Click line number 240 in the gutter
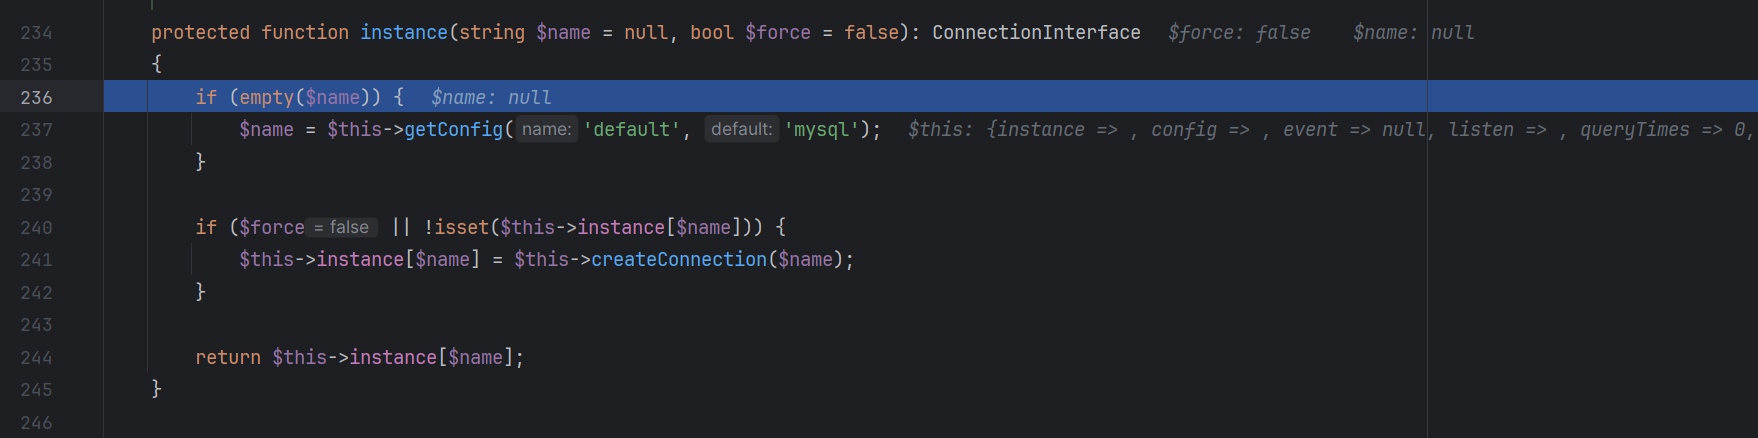The height and width of the screenshot is (438, 1758). (36, 227)
